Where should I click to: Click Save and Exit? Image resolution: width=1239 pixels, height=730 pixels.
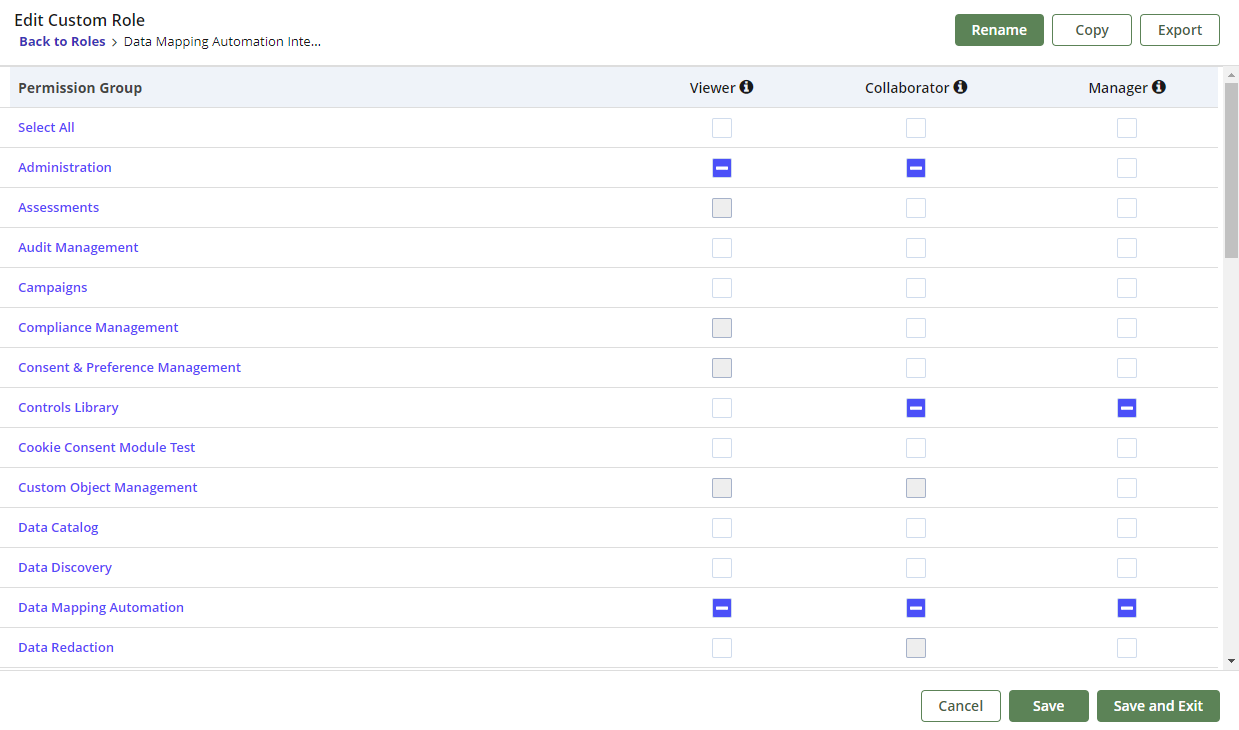point(1158,706)
